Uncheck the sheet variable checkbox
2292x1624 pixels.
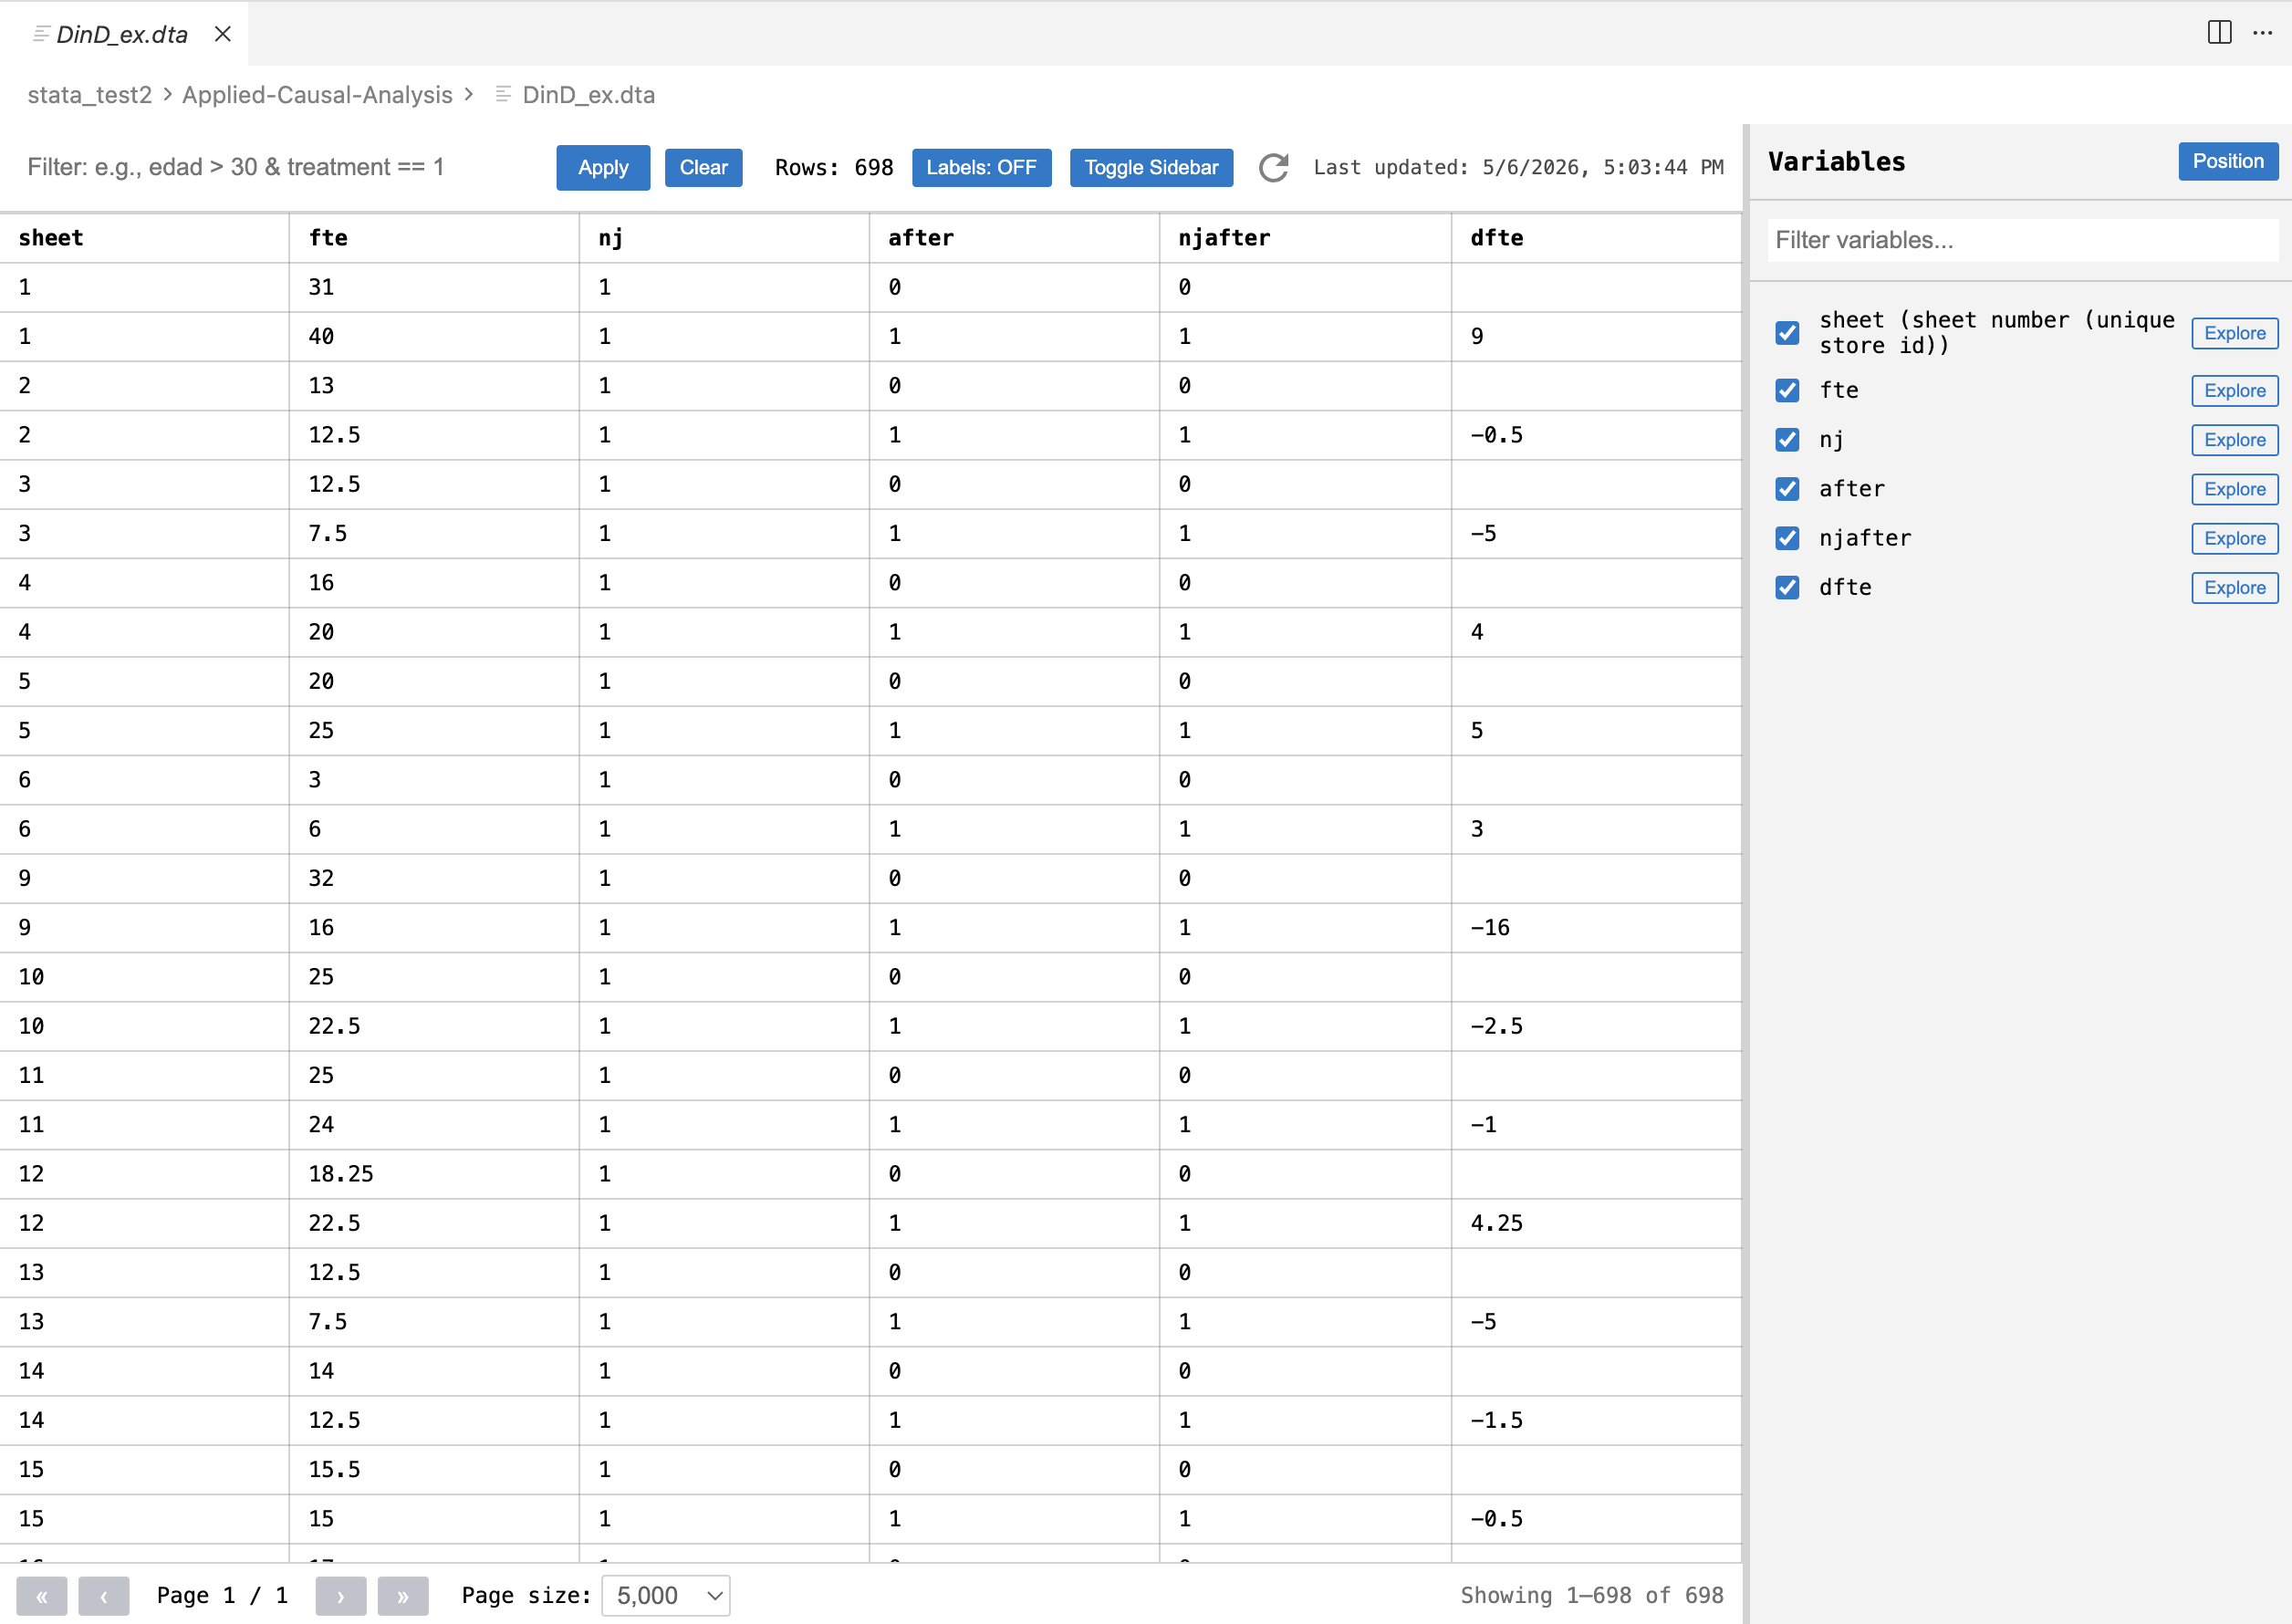1787,333
